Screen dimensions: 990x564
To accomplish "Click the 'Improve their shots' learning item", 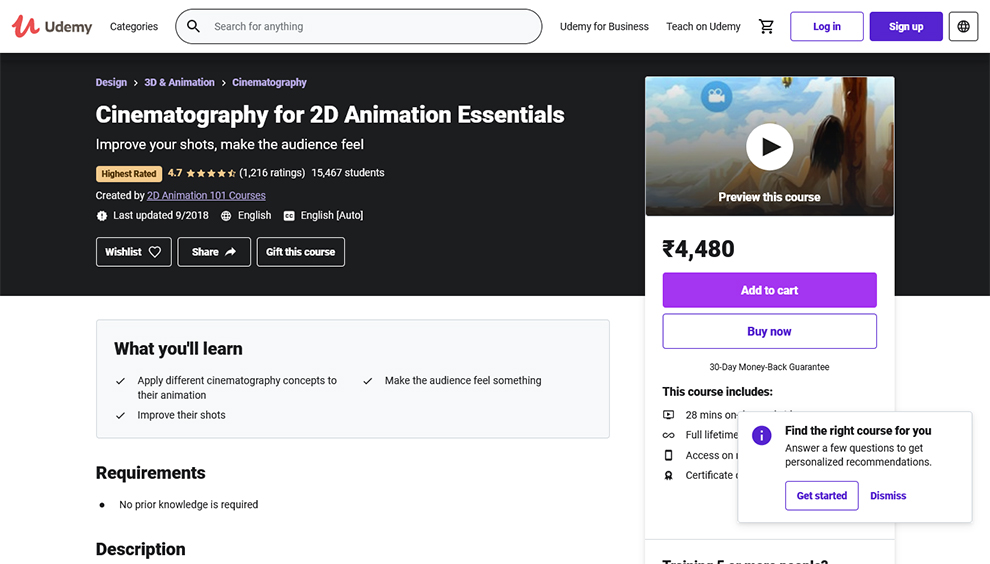I will coord(181,415).
